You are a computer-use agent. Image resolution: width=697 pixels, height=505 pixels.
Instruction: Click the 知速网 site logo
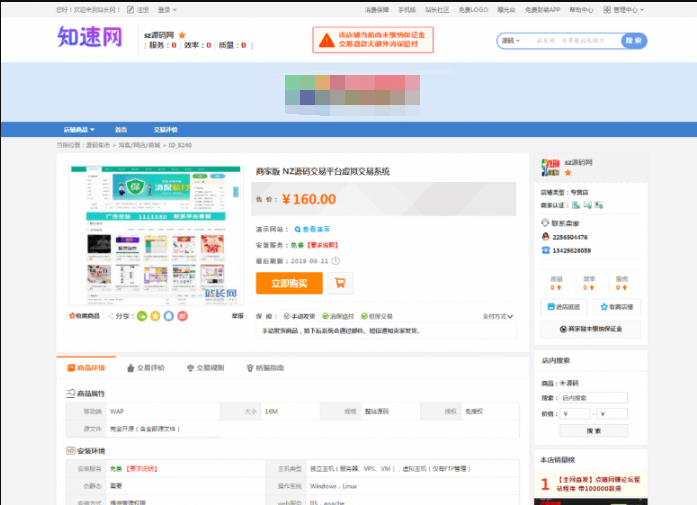[90, 38]
